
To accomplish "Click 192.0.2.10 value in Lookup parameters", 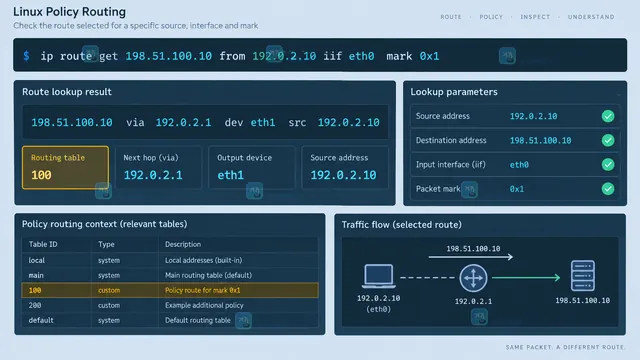I will coord(533,116).
